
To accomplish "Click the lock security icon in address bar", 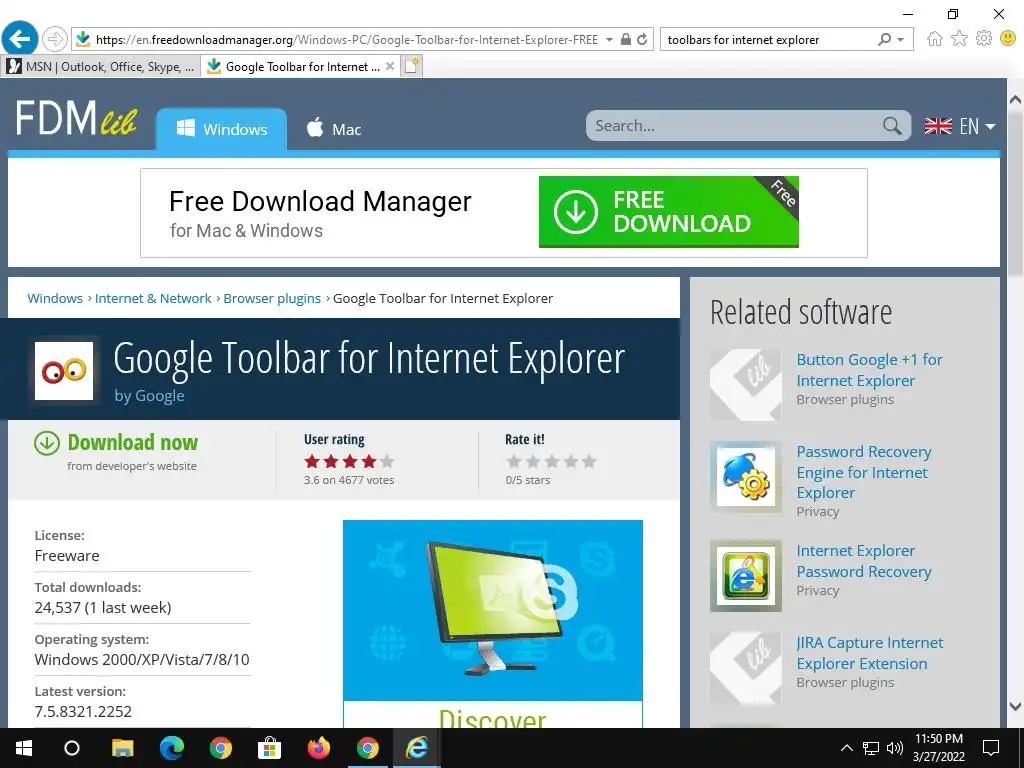I will click(x=626, y=39).
